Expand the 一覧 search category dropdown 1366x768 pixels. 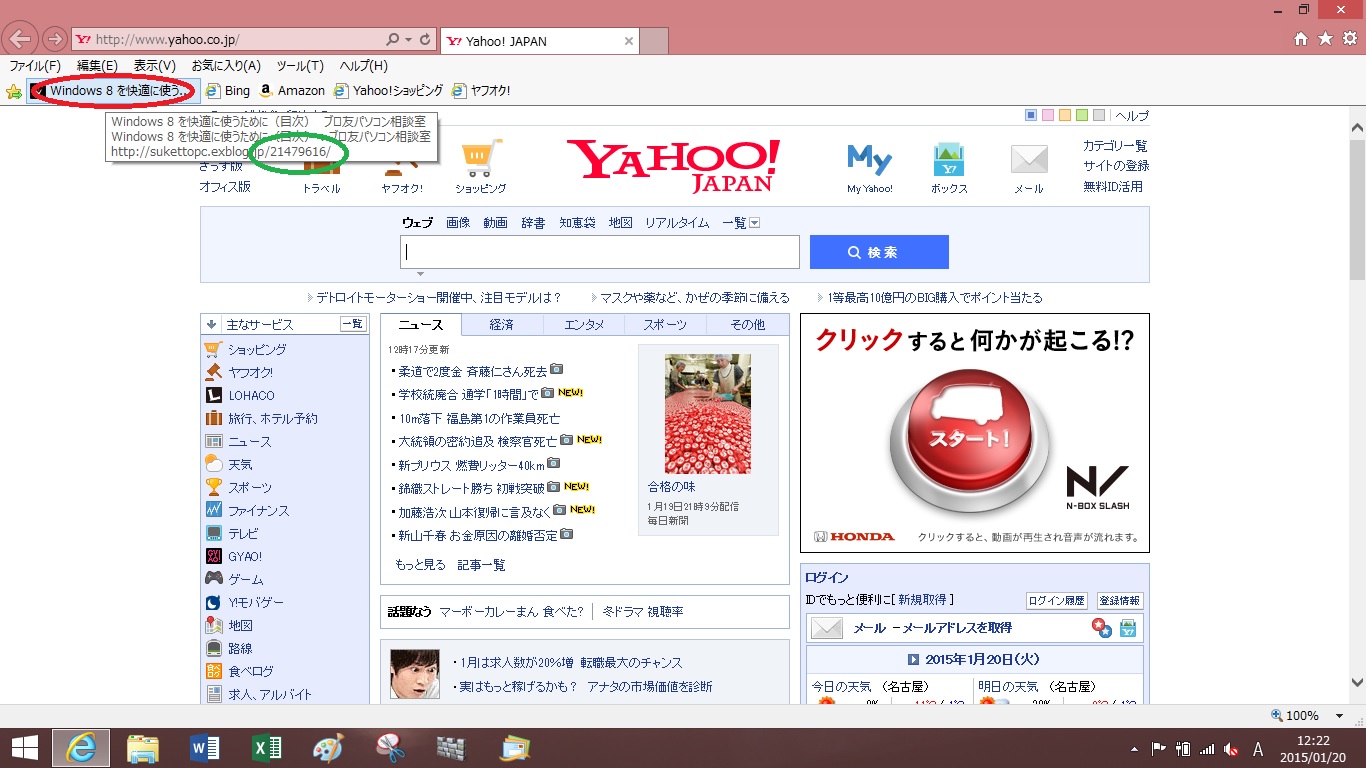[x=754, y=223]
